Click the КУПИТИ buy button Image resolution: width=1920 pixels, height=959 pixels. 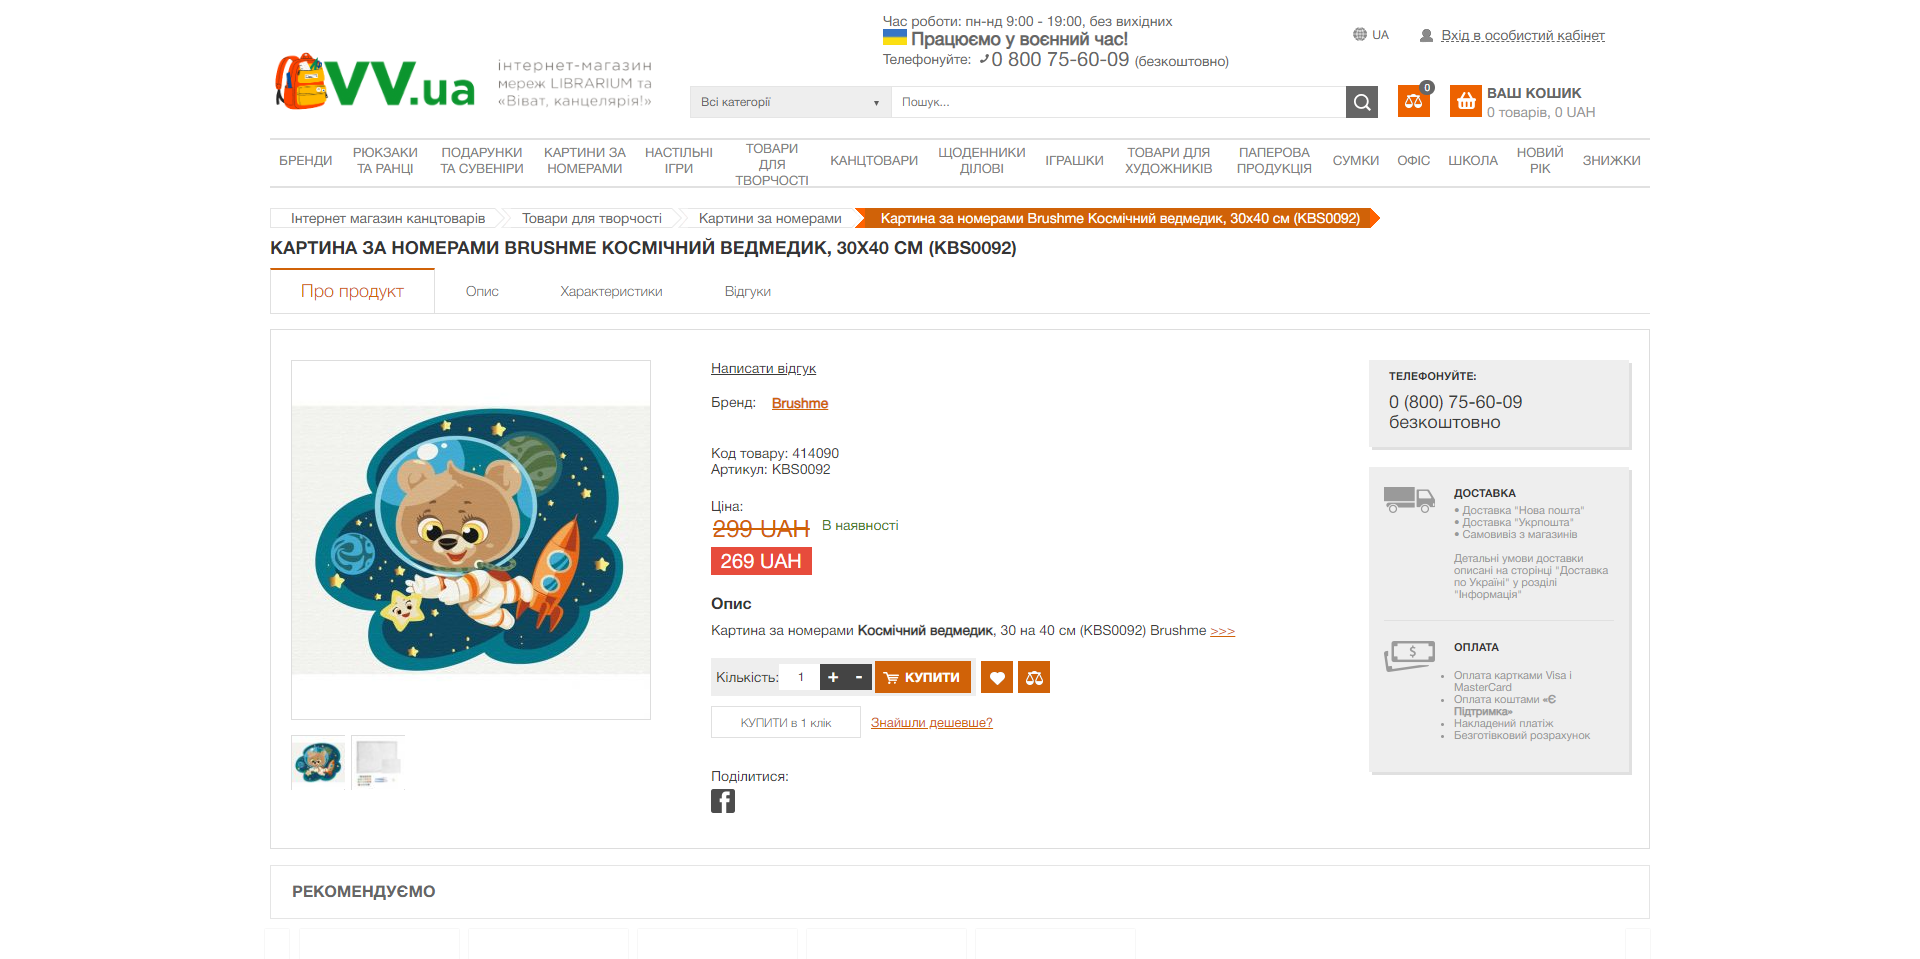click(923, 677)
